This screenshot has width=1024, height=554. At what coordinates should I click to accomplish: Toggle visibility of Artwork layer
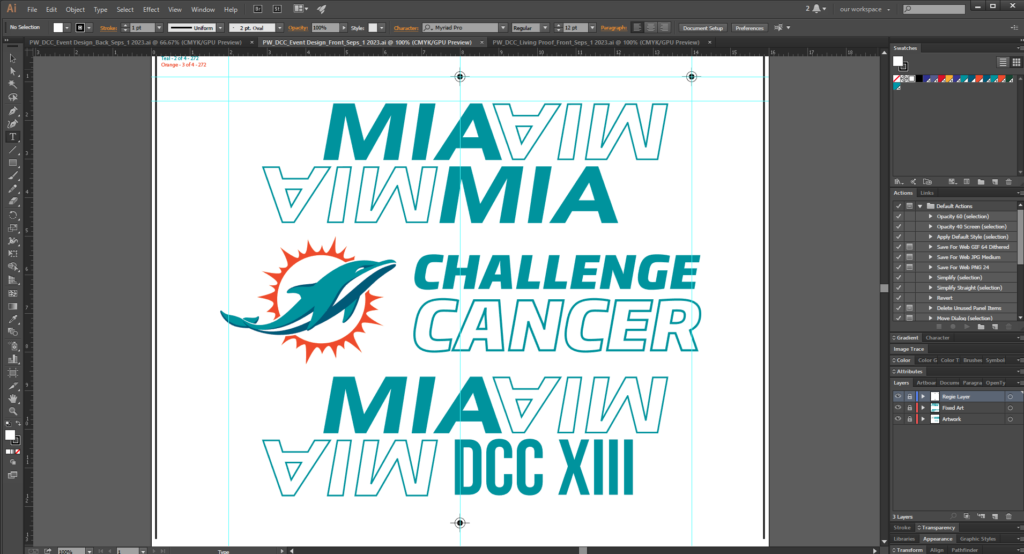[x=898, y=419]
